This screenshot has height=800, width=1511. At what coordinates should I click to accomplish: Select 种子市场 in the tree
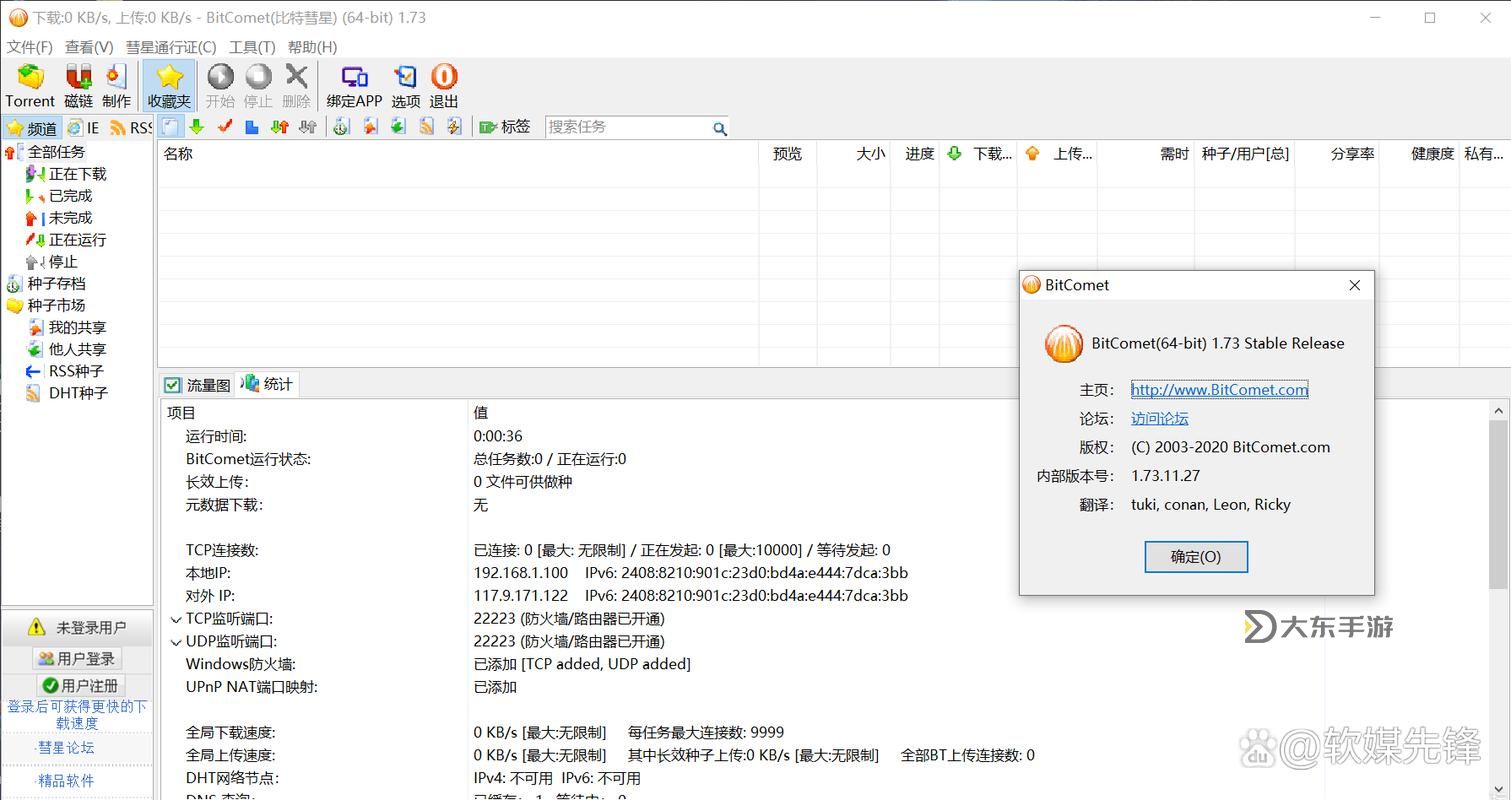(x=56, y=306)
